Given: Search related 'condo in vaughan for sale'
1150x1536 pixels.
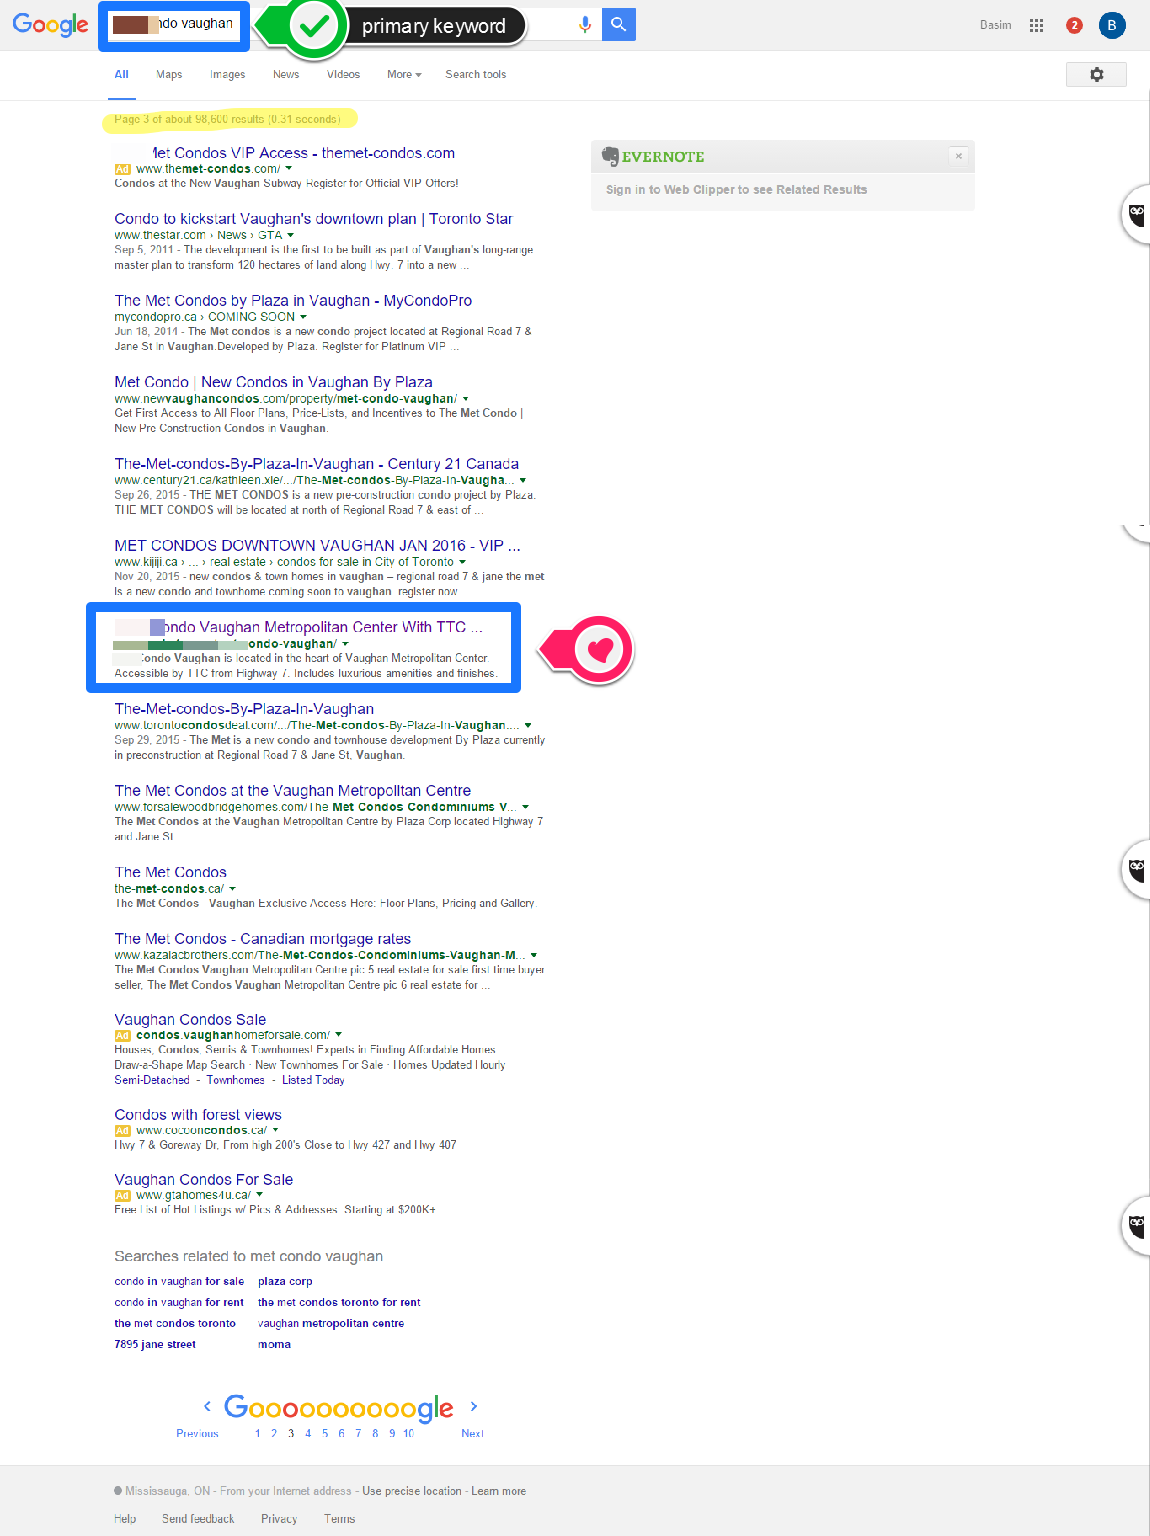Looking at the screenshot, I should (x=179, y=1281).
